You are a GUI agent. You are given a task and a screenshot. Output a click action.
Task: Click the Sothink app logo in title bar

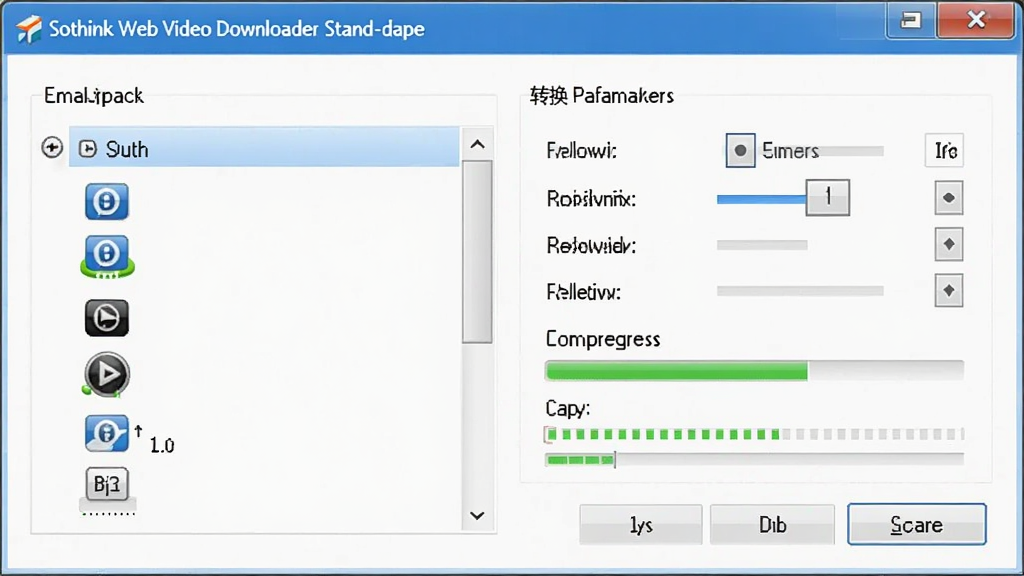click(29, 29)
